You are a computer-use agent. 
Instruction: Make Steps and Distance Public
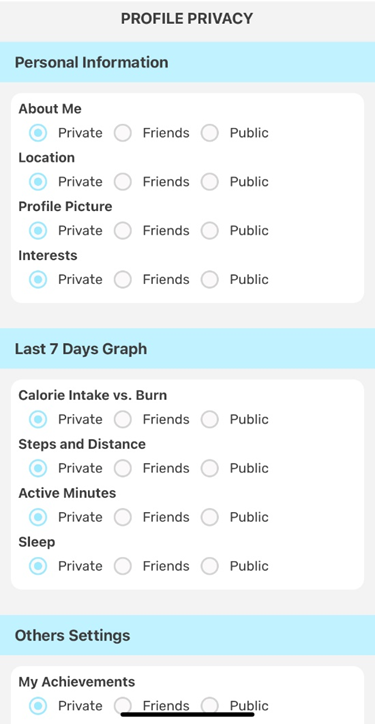(210, 469)
